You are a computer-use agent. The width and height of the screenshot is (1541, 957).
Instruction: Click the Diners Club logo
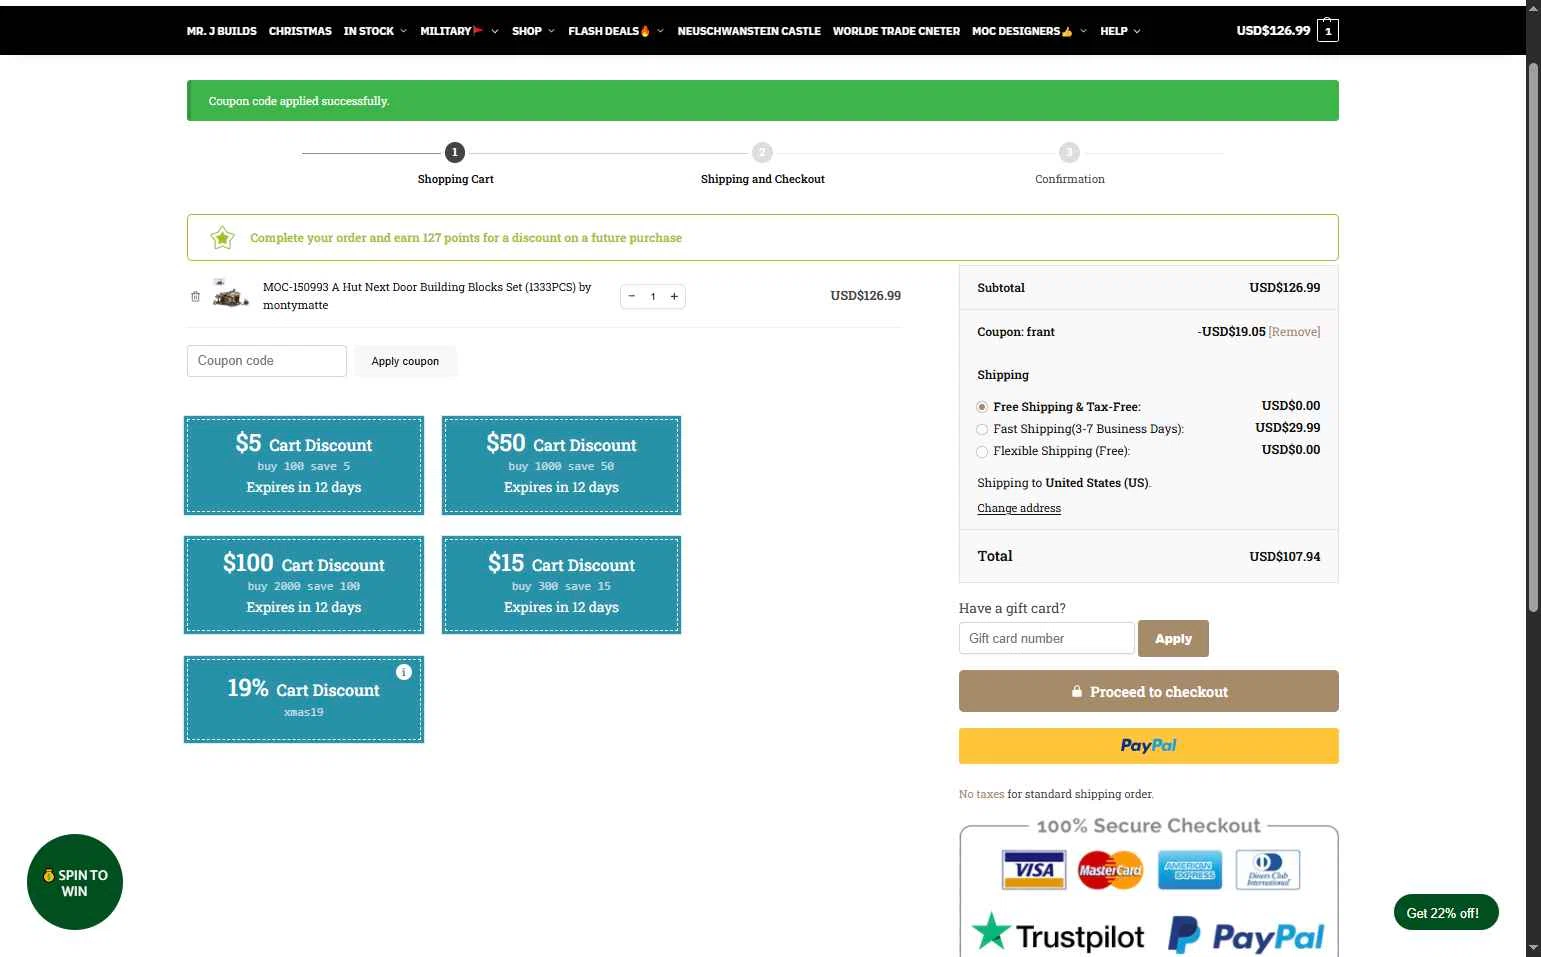1268,869
